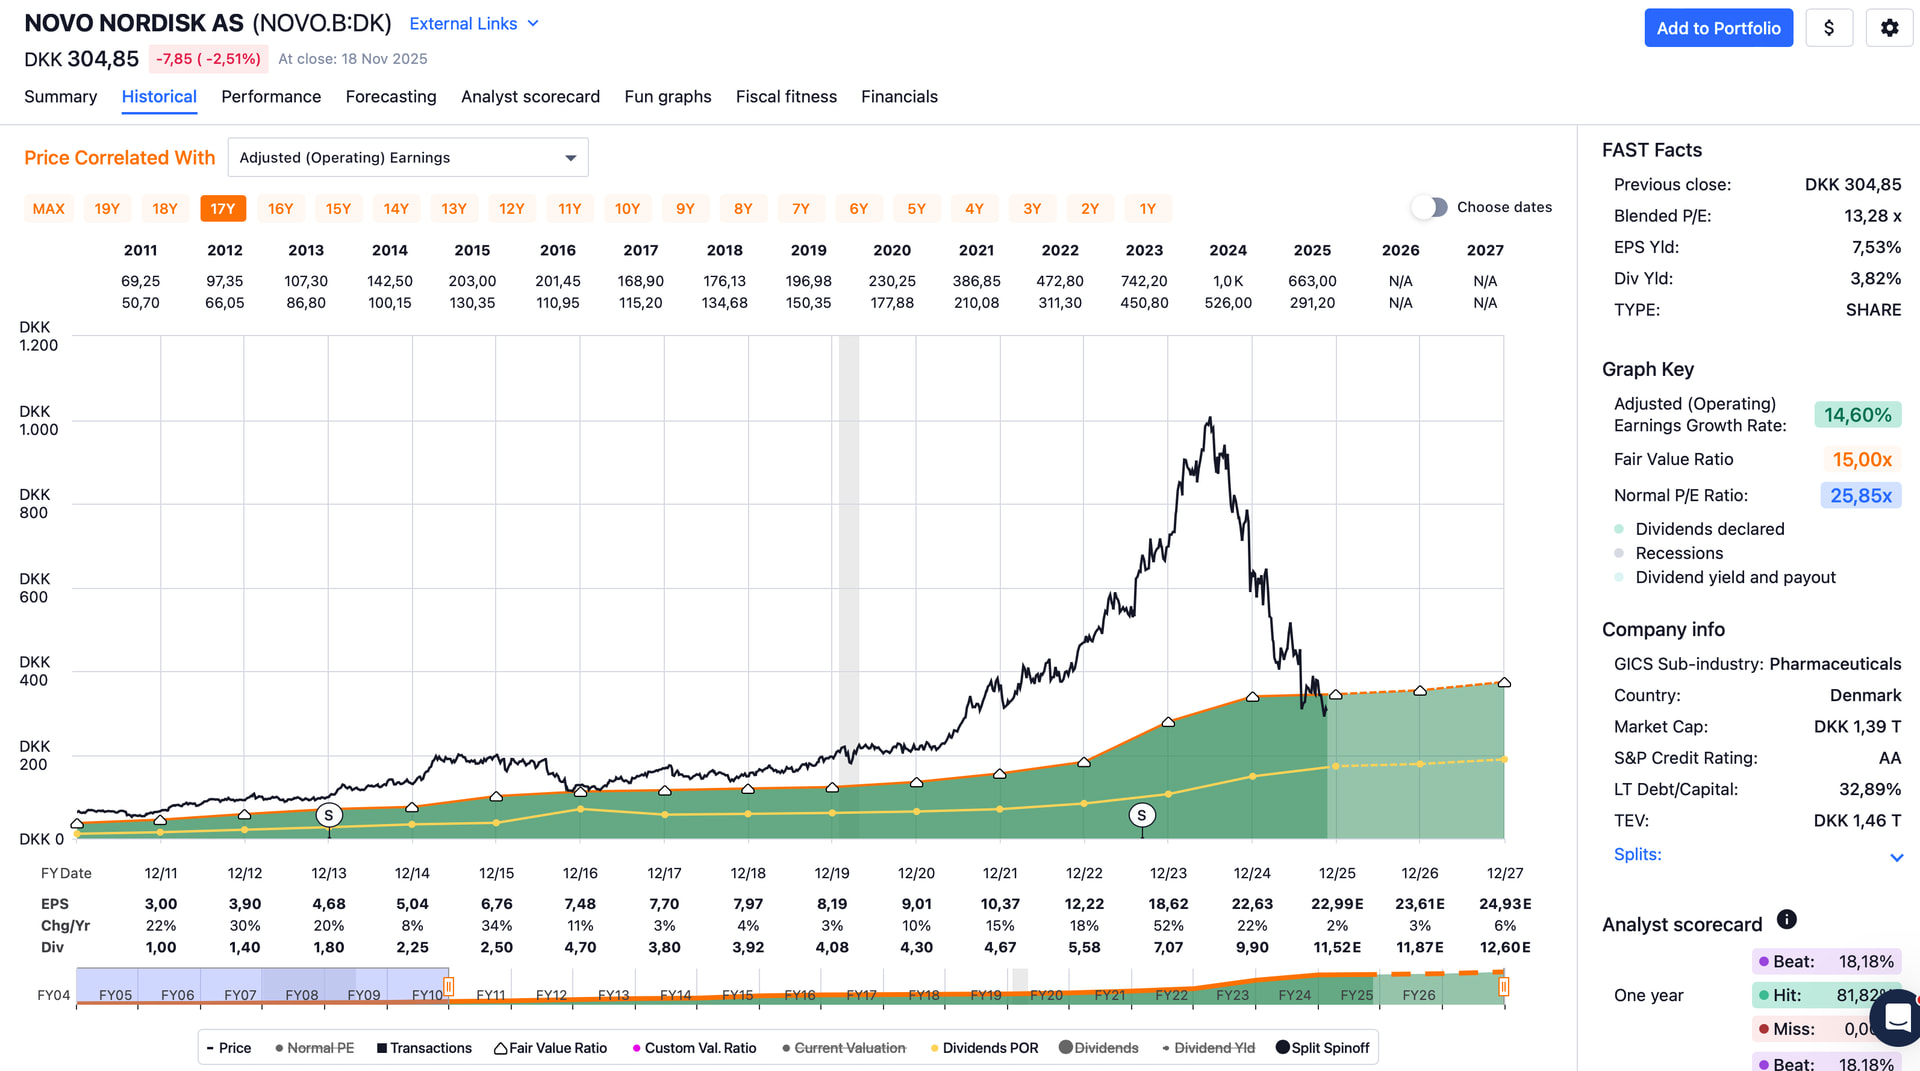Click the dollar sign currency icon

coord(1829,28)
